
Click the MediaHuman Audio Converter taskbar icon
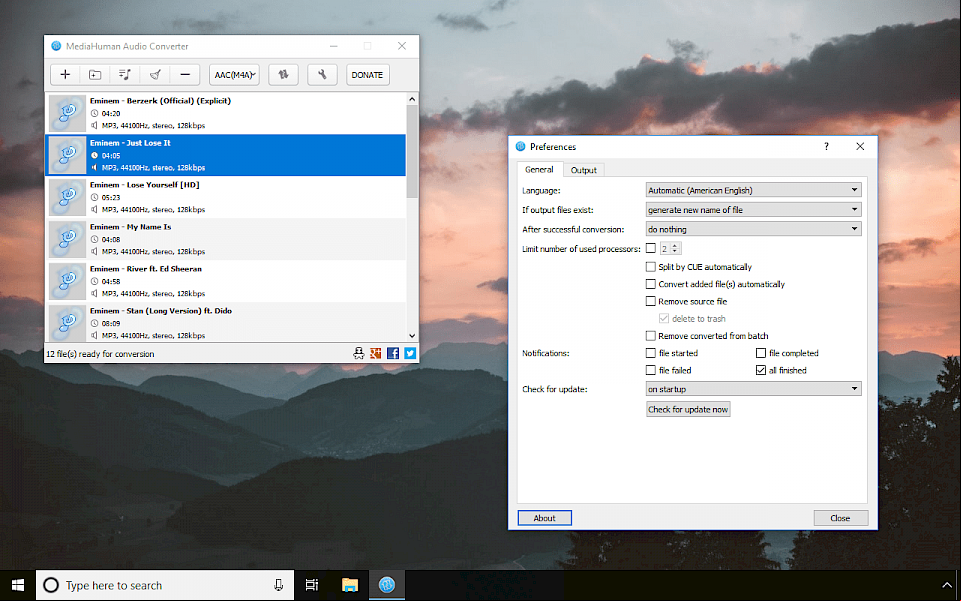tap(387, 585)
